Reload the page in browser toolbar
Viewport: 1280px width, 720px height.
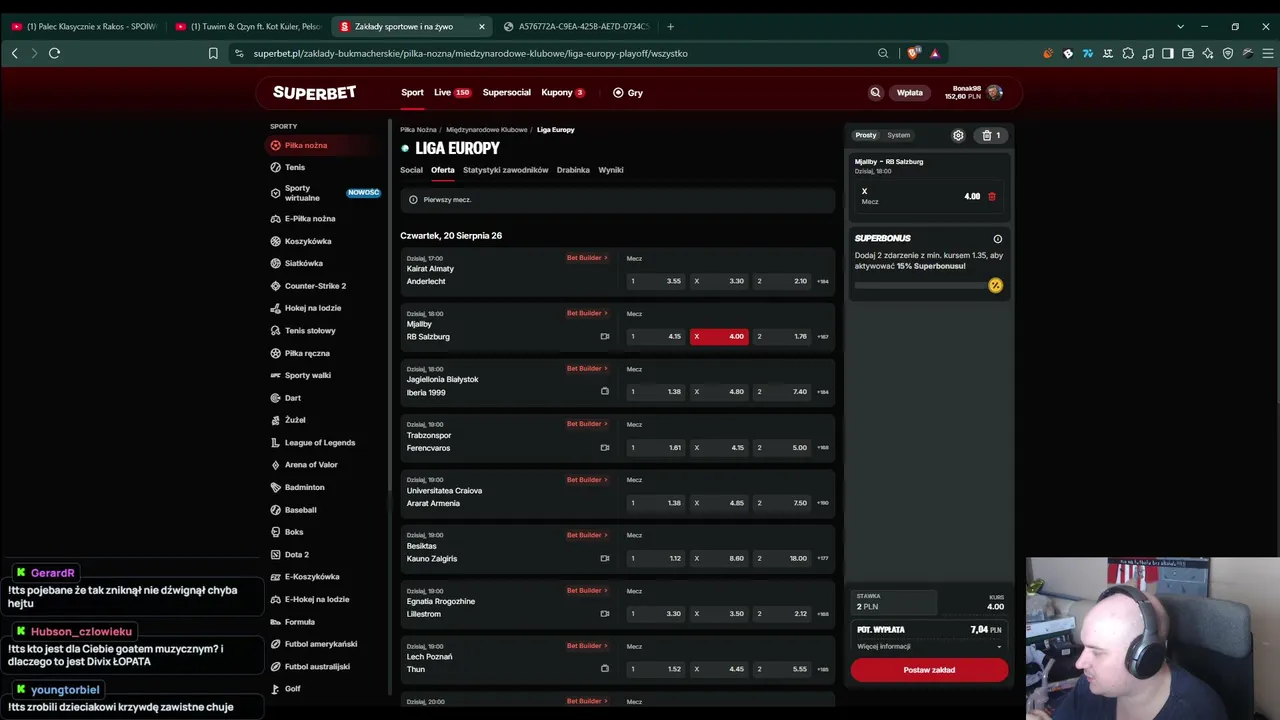[x=54, y=53]
